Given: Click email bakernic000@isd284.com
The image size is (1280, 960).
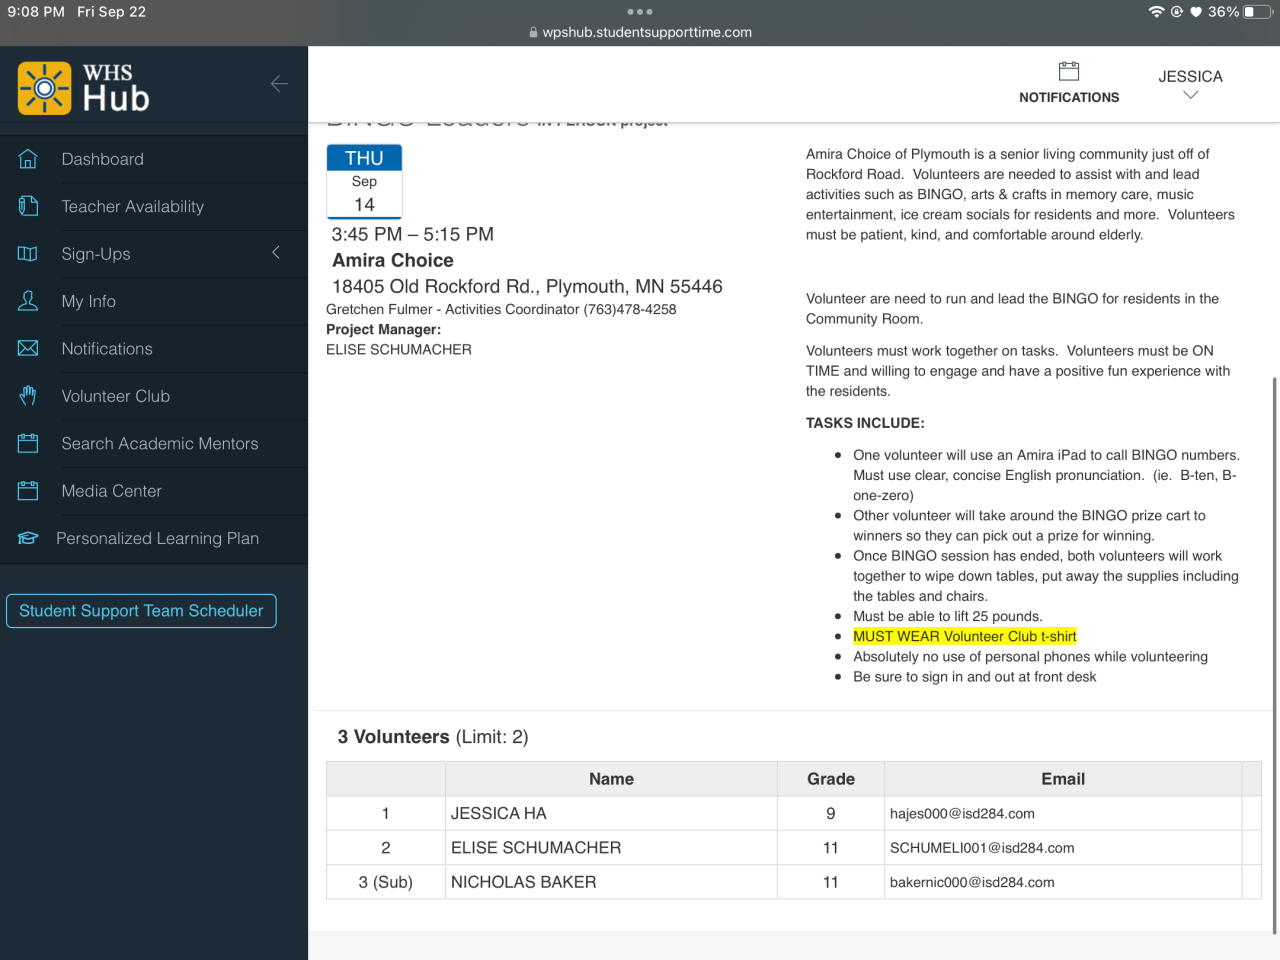Looking at the screenshot, I should (972, 882).
